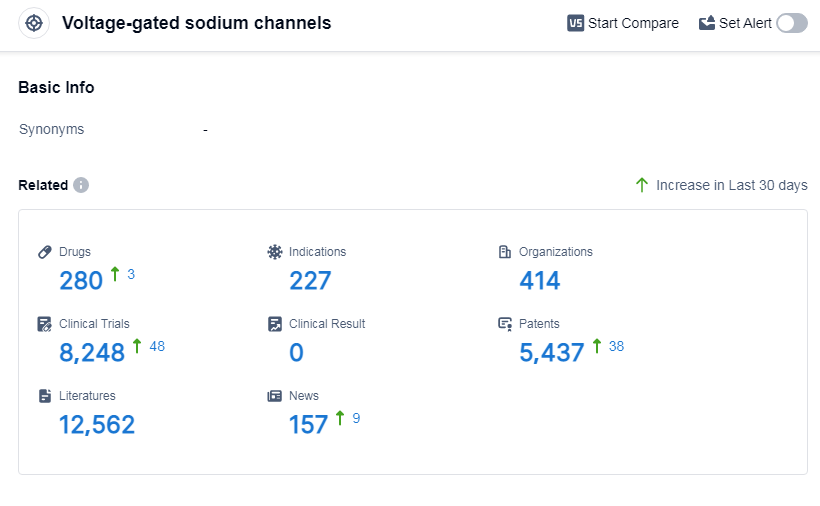Image resolution: width=820 pixels, height=506 pixels.
Task: Click the News newspaper icon
Action: [275, 396]
